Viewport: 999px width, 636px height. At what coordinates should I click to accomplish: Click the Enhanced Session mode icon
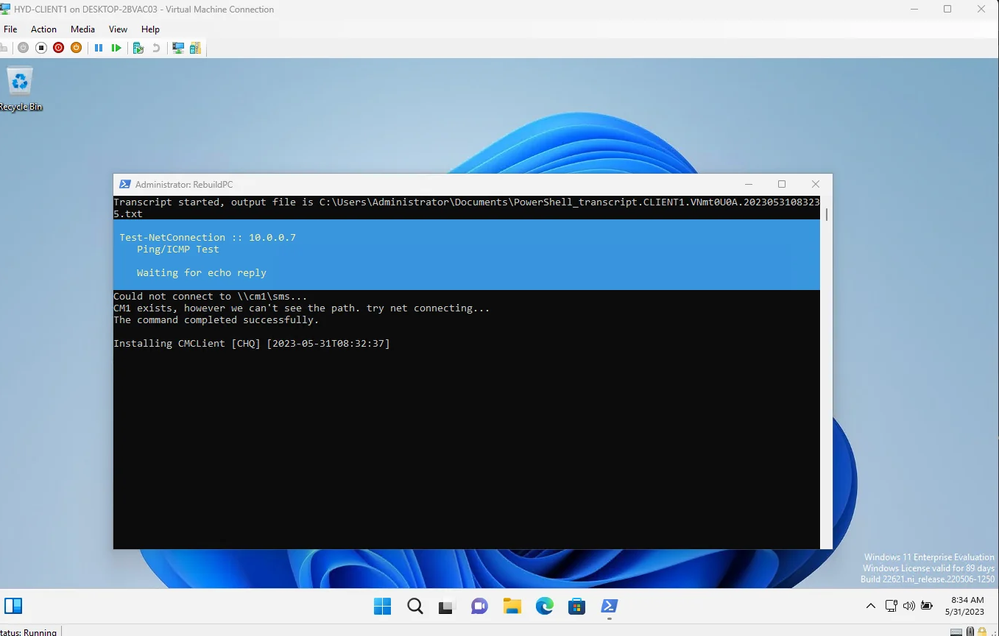[176, 47]
